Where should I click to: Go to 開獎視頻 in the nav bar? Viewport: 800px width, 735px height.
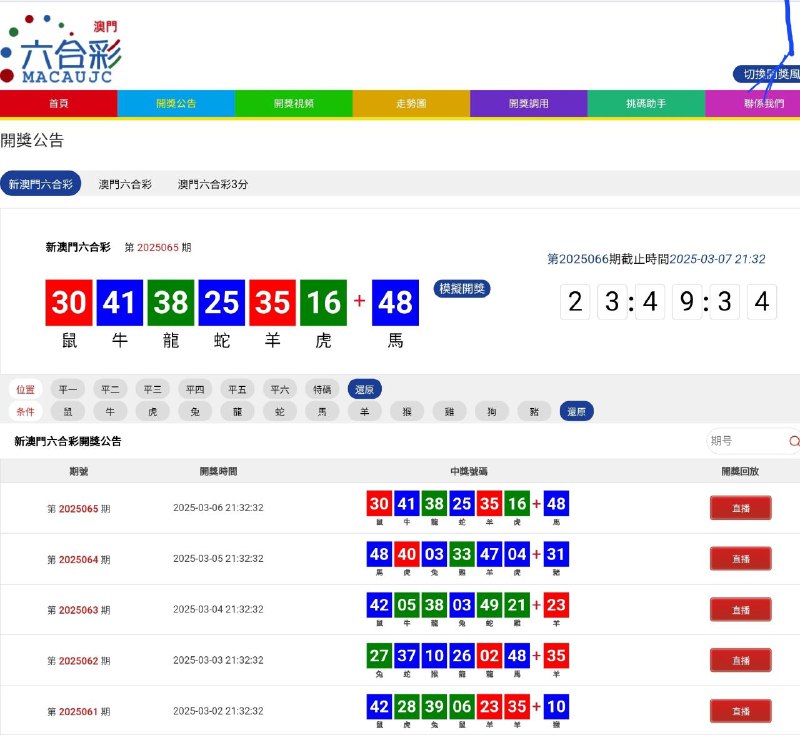point(293,104)
